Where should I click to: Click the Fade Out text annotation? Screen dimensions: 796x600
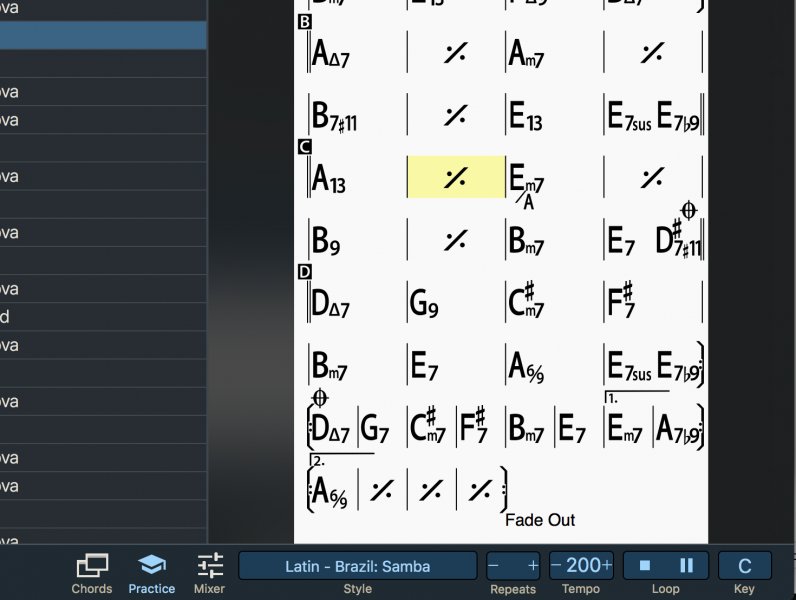pyautogui.click(x=540, y=520)
